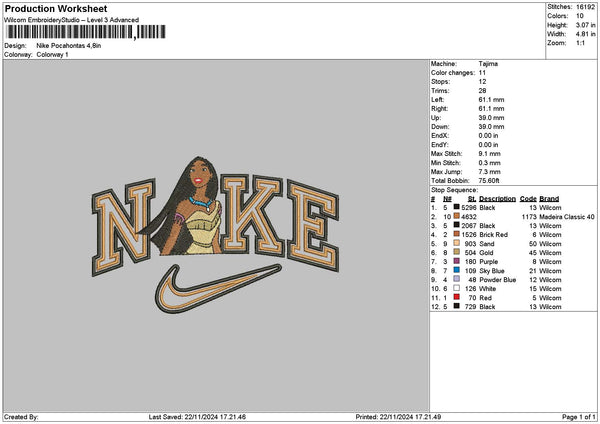Select the 'Right:' measurement label
Viewport: 600px width, 424px height.
(x=439, y=109)
